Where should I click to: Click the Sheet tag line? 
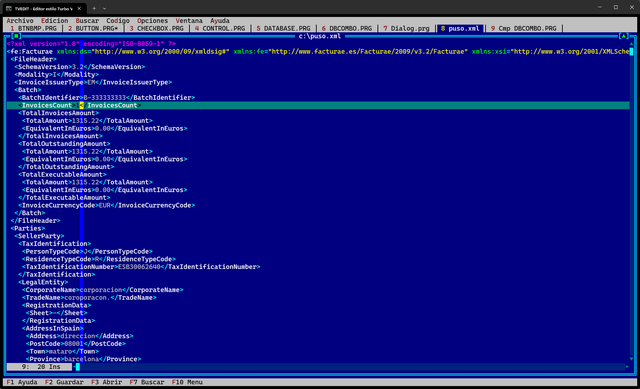click(56, 313)
